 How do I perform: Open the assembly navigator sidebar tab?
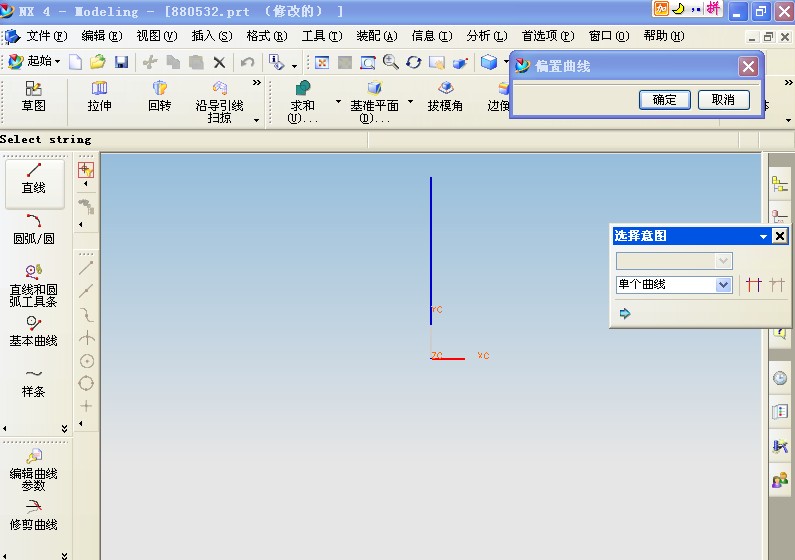point(780,183)
